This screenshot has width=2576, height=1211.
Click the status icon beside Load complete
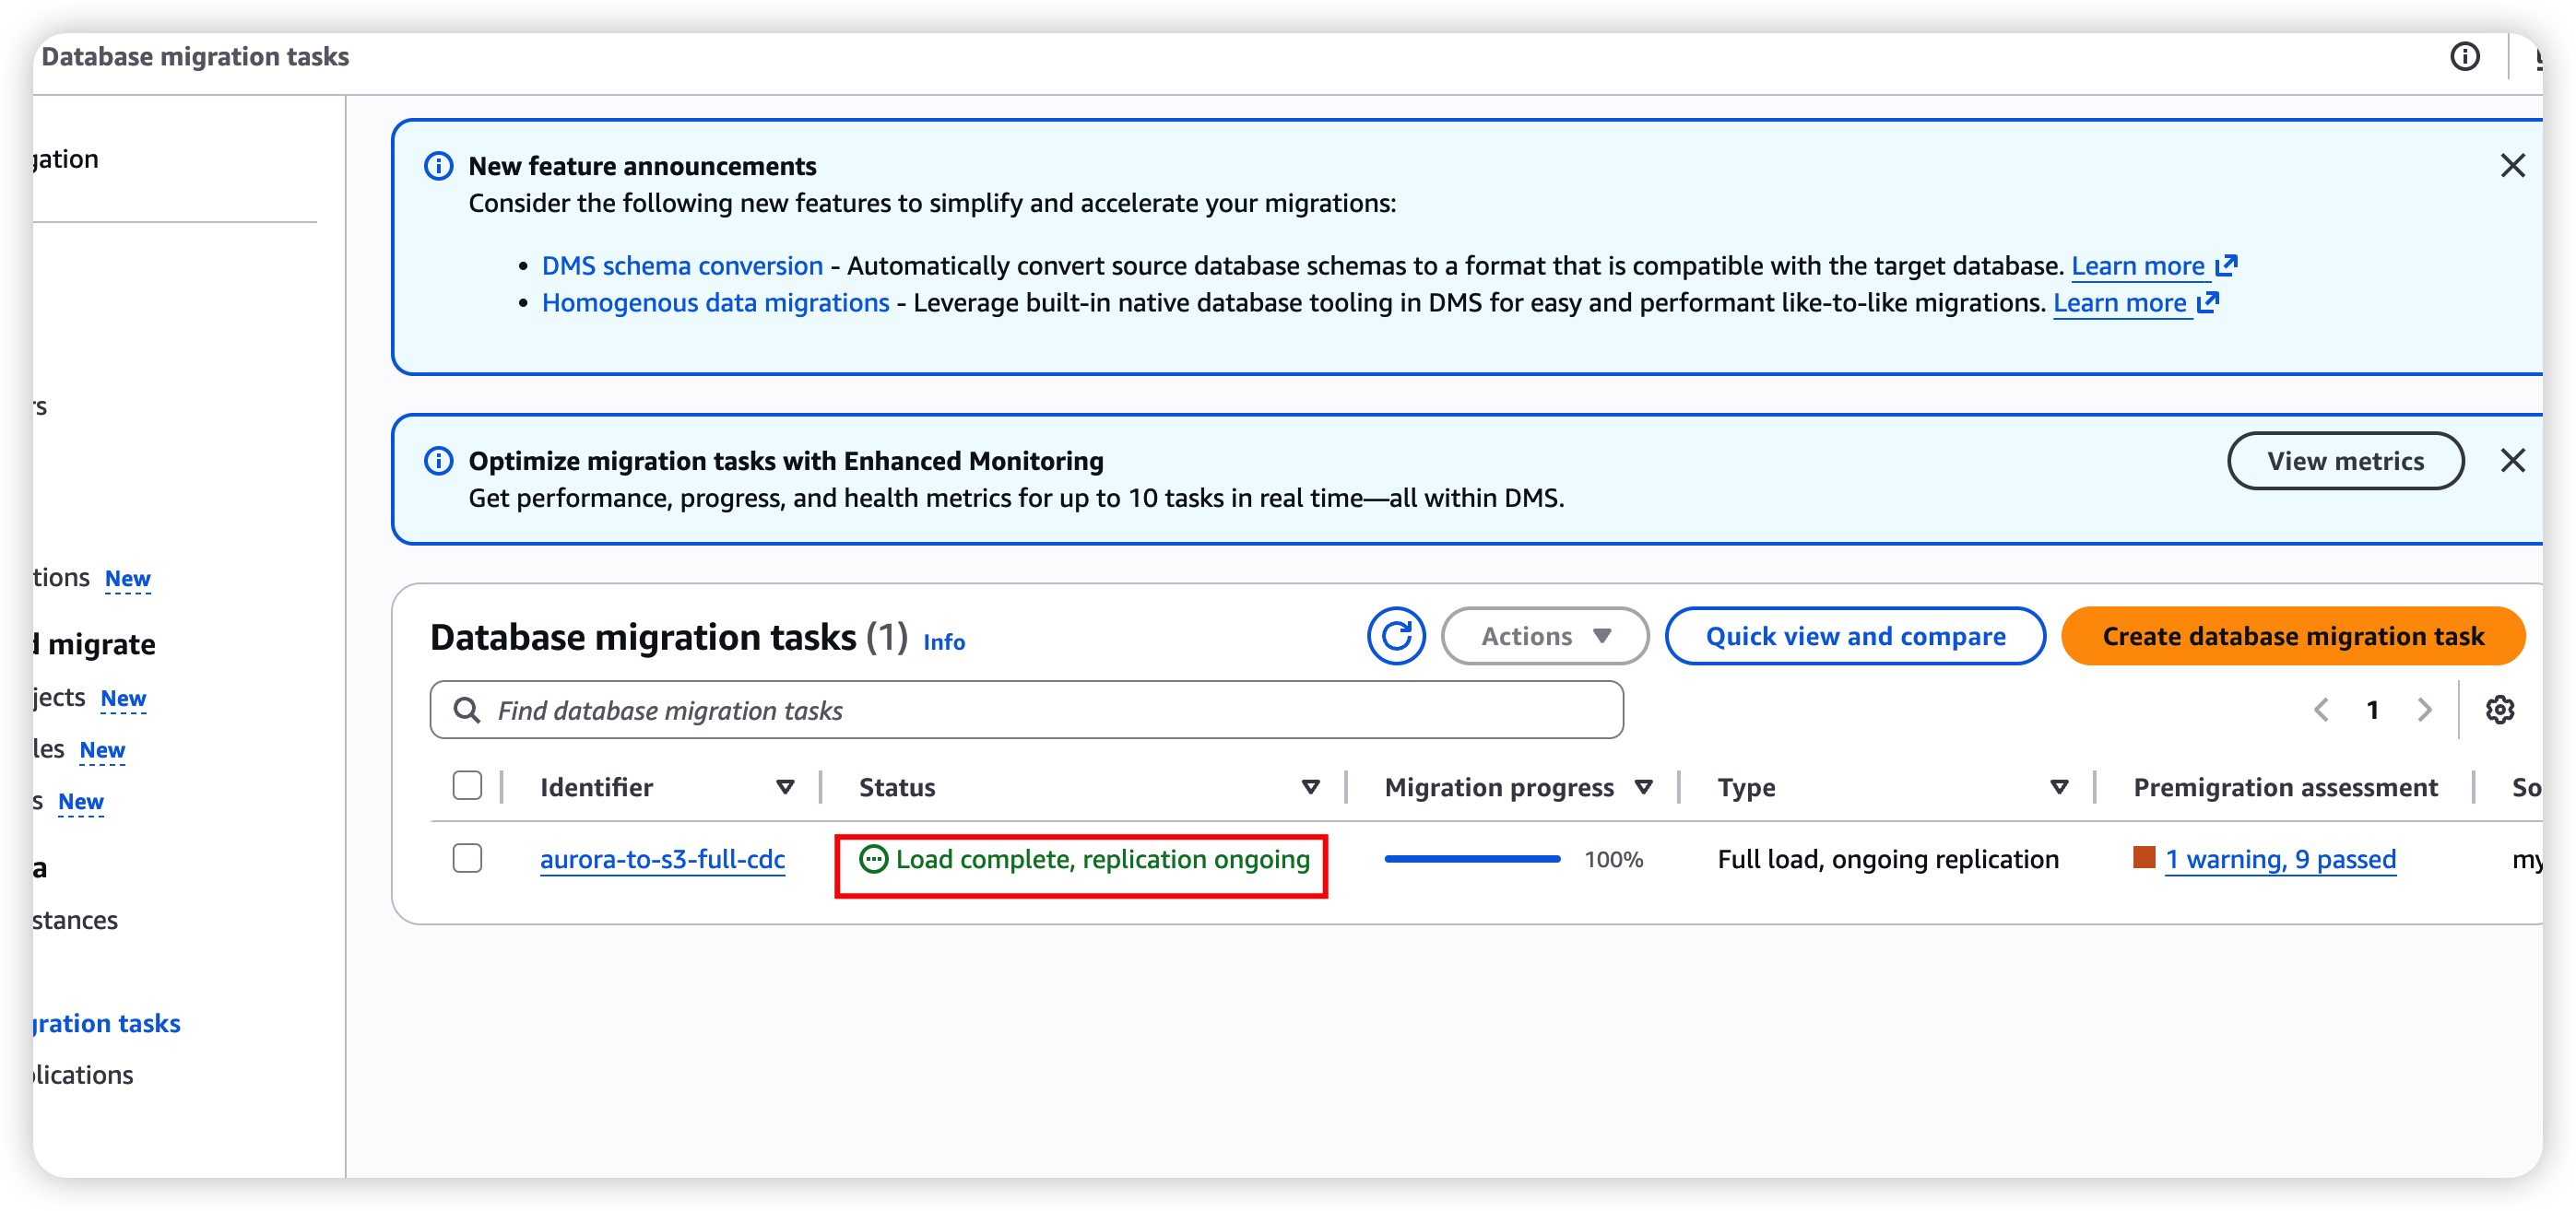[873, 859]
